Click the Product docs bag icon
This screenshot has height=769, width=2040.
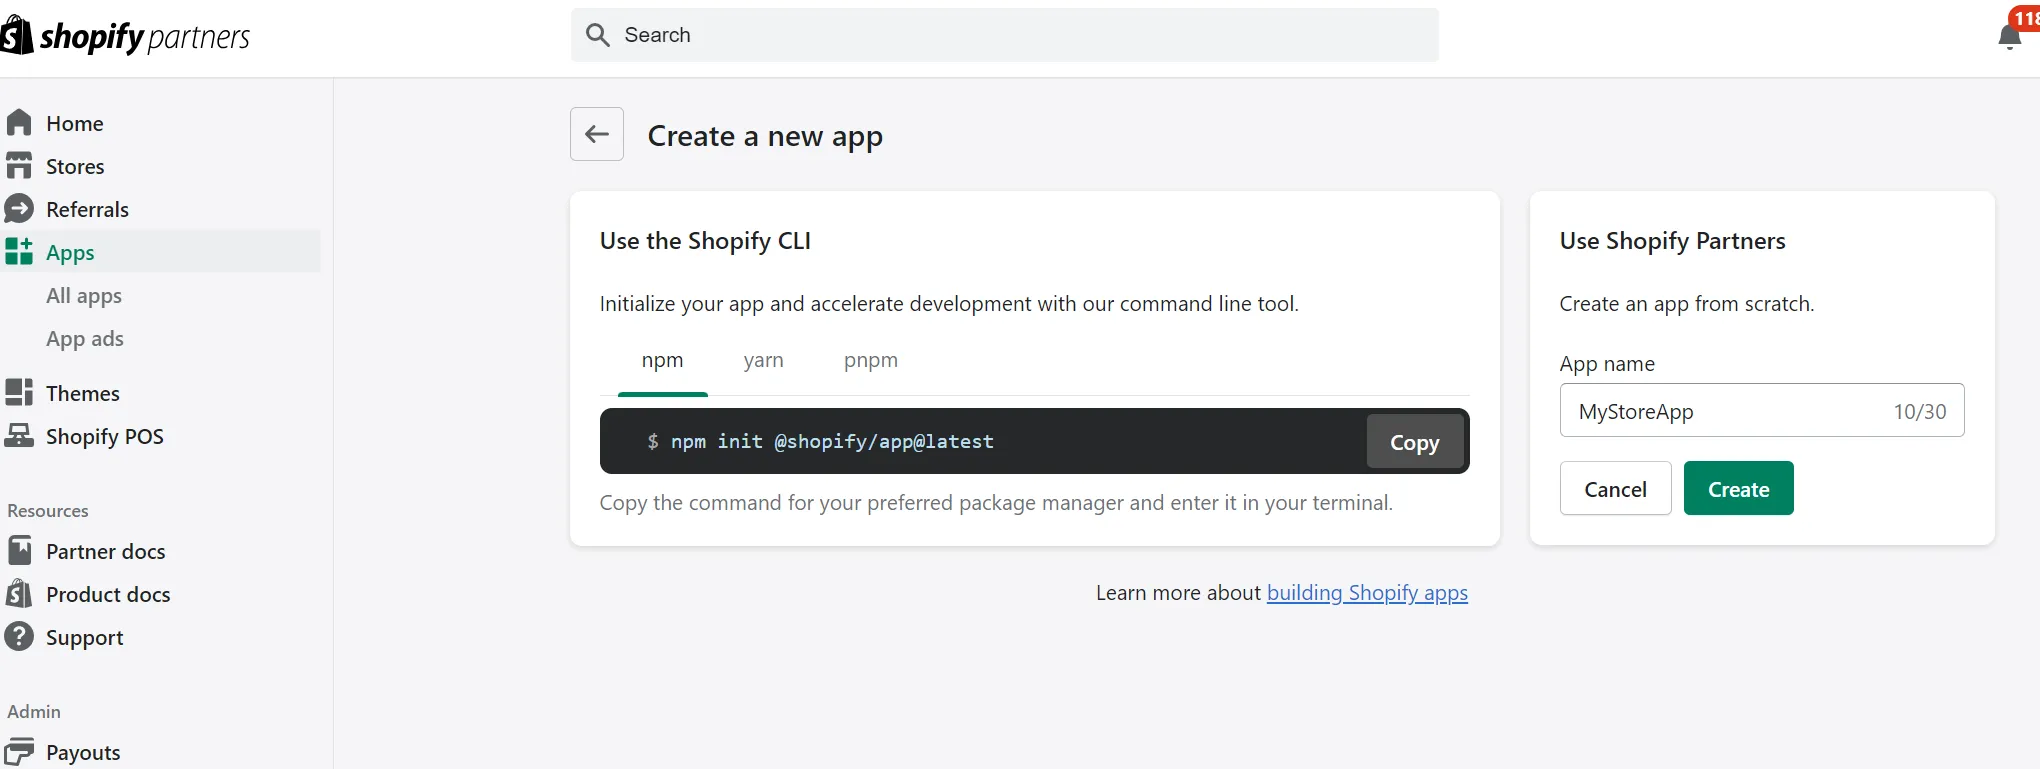(x=19, y=594)
